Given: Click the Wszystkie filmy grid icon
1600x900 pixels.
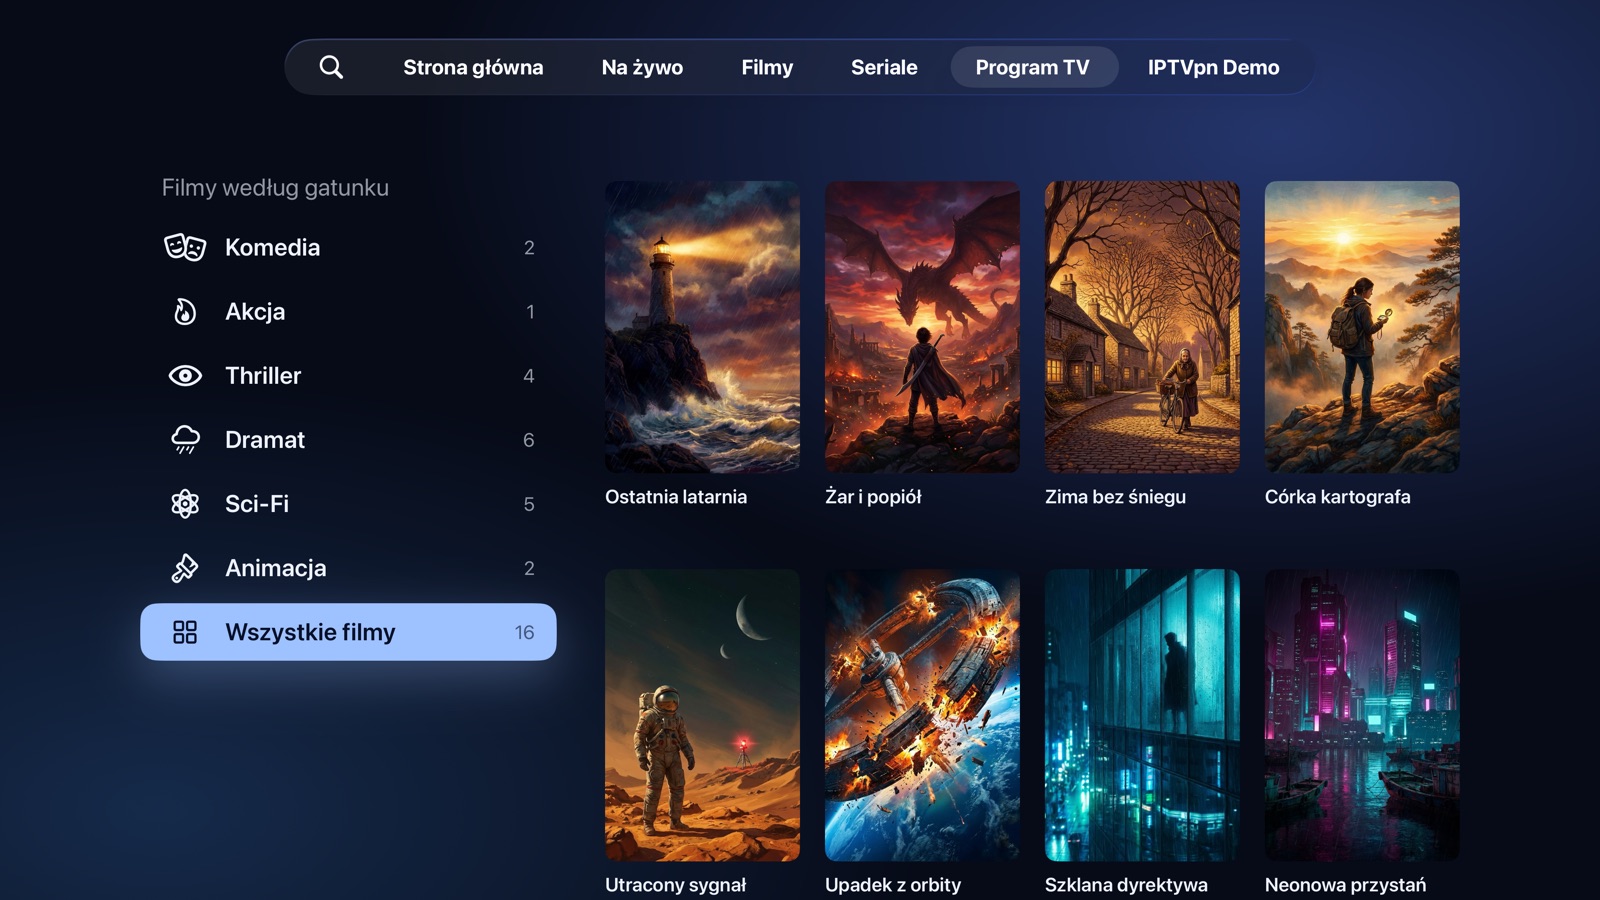Looking at the screenshot, I should [185, 632].
